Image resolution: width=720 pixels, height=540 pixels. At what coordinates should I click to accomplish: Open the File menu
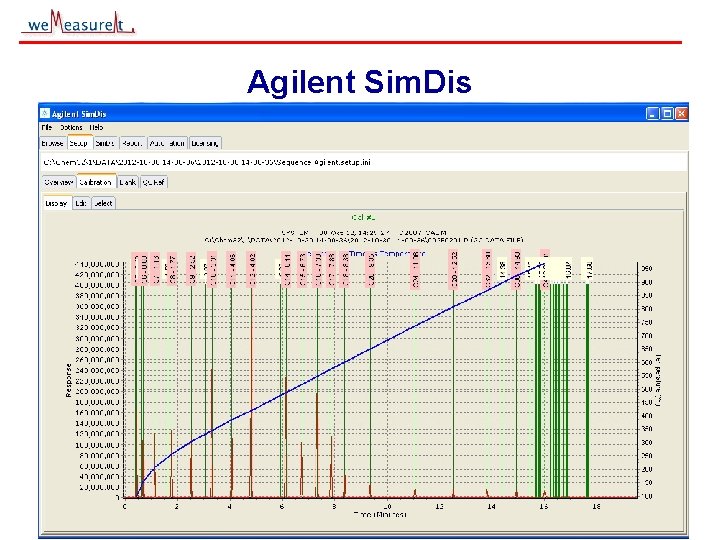click(x=46, y=127)
